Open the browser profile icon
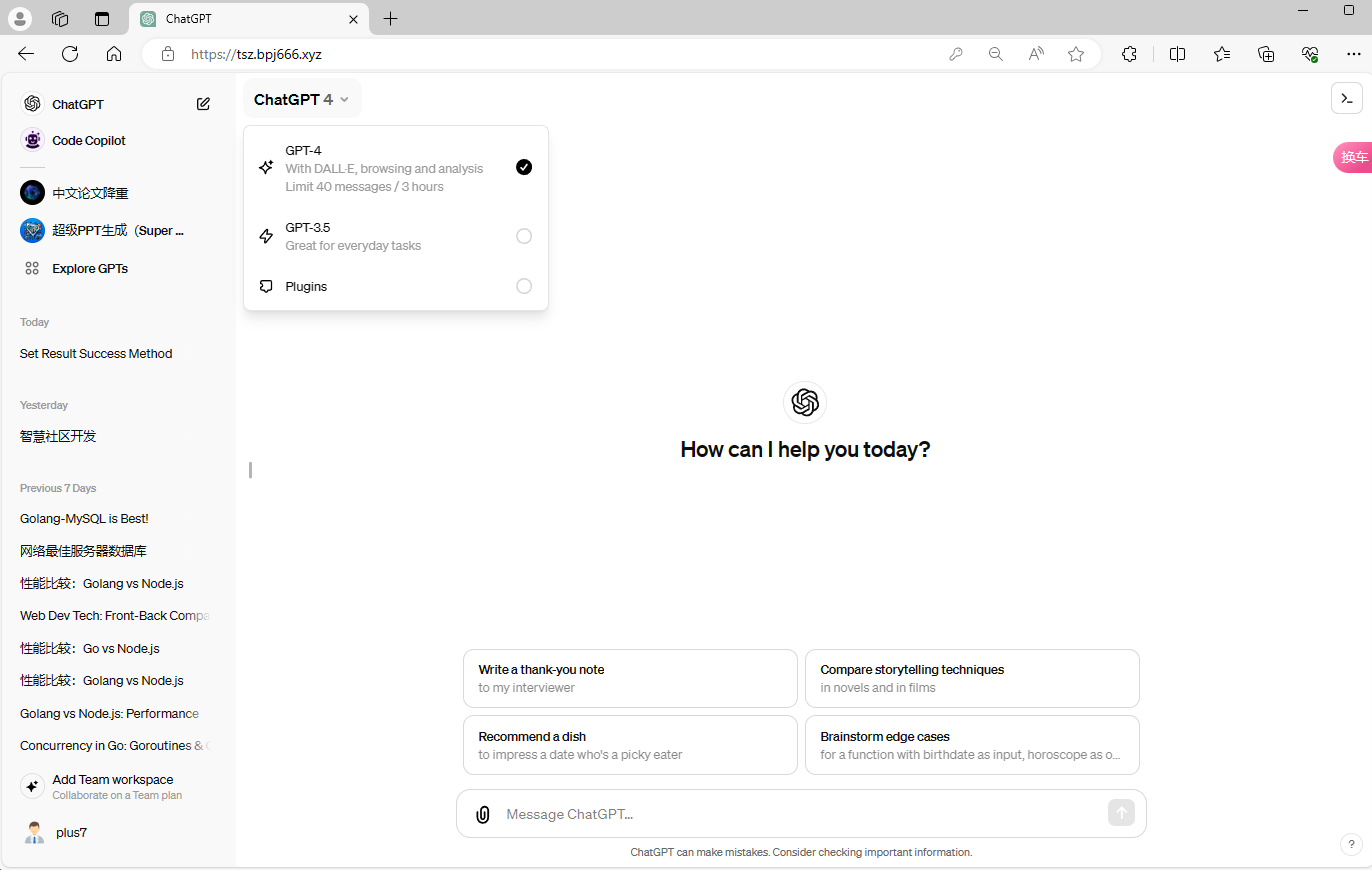The height and width of the screenshot is (870, 1372). [19, 18]
